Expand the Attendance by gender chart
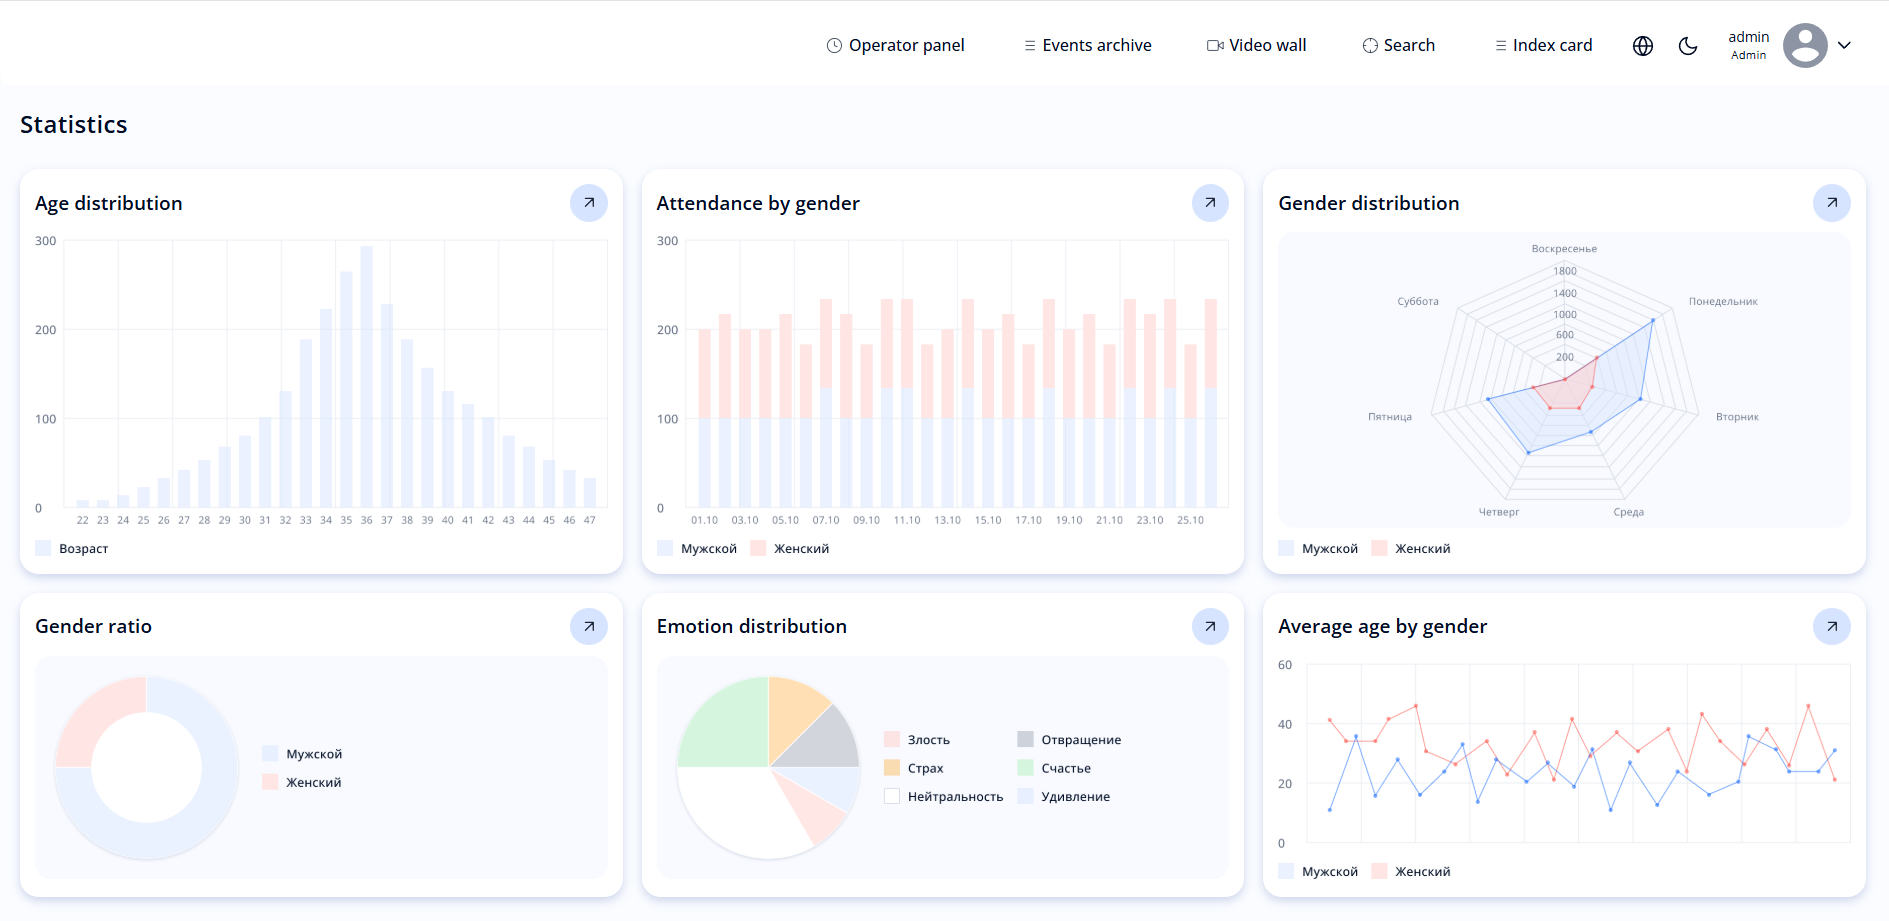This screenshot has height=921, width=1889. point(1210,203)
